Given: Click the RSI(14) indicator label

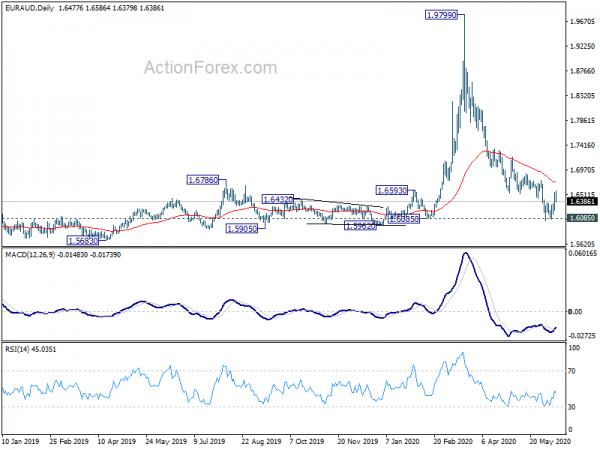Looking at the screenshot, I should coord(18,349).
